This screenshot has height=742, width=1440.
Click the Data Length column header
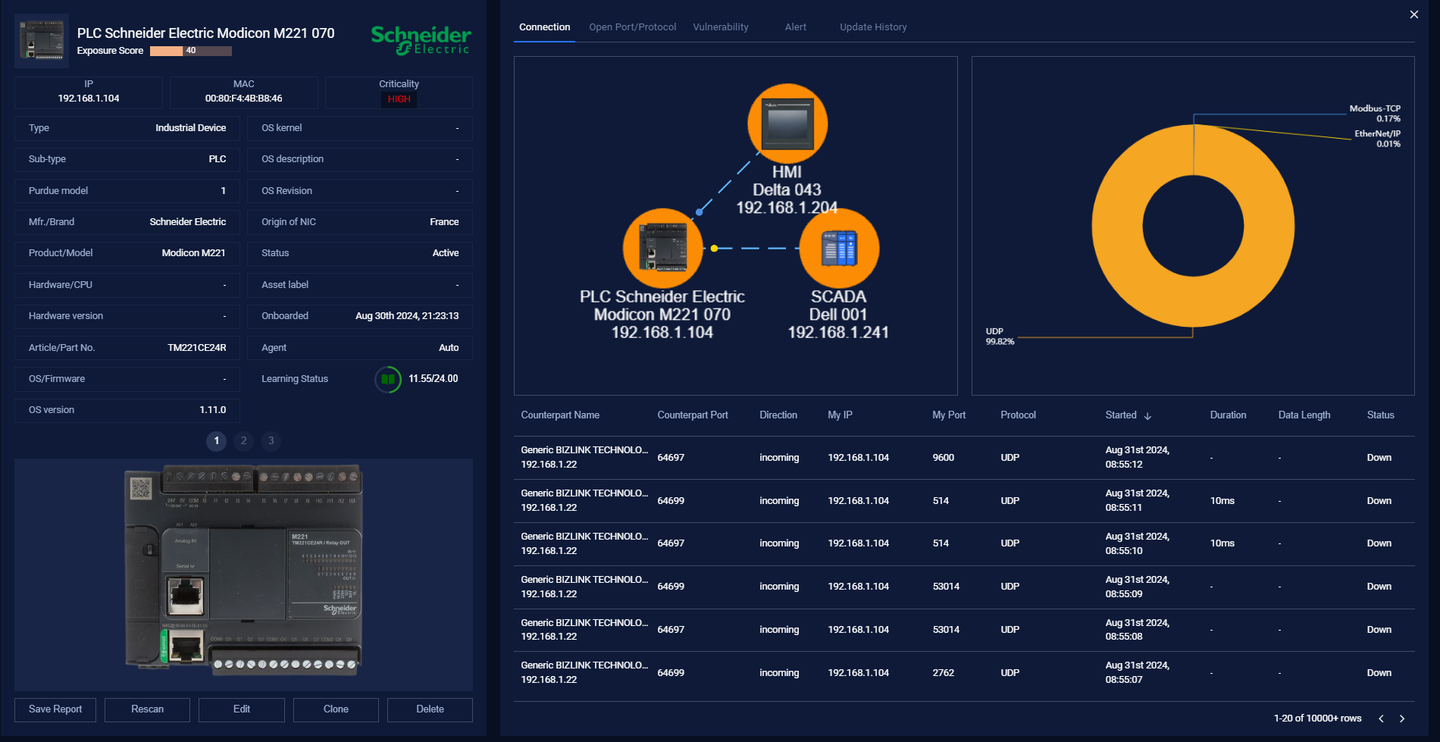coord(1304,415)
